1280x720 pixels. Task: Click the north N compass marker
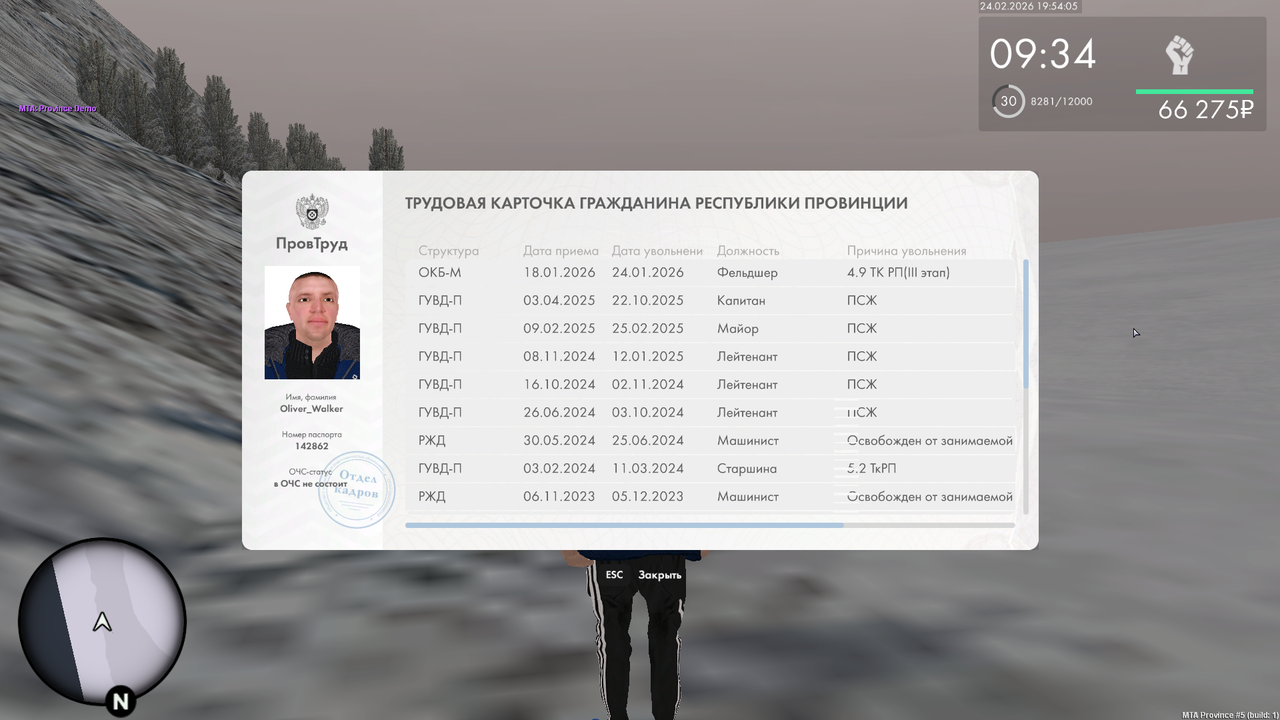(x=121, y=702)
